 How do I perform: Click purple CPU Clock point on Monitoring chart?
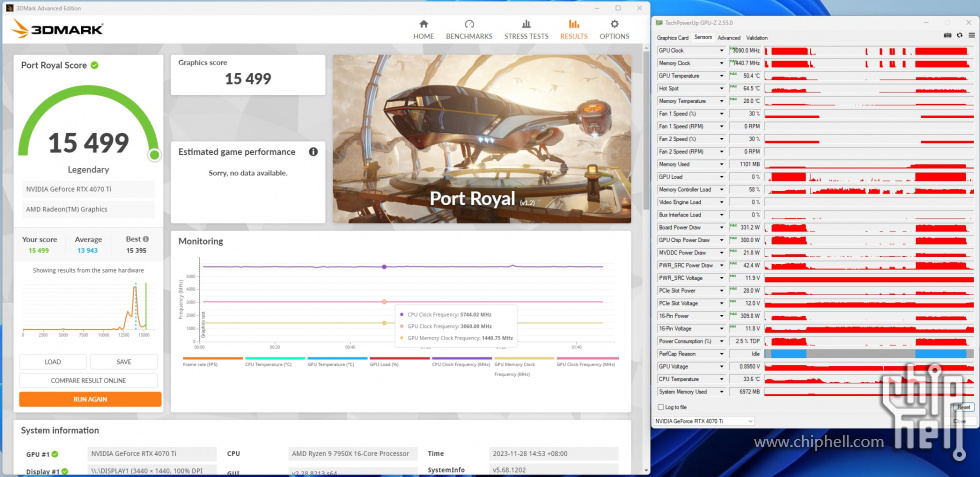[x=384, y=267]
